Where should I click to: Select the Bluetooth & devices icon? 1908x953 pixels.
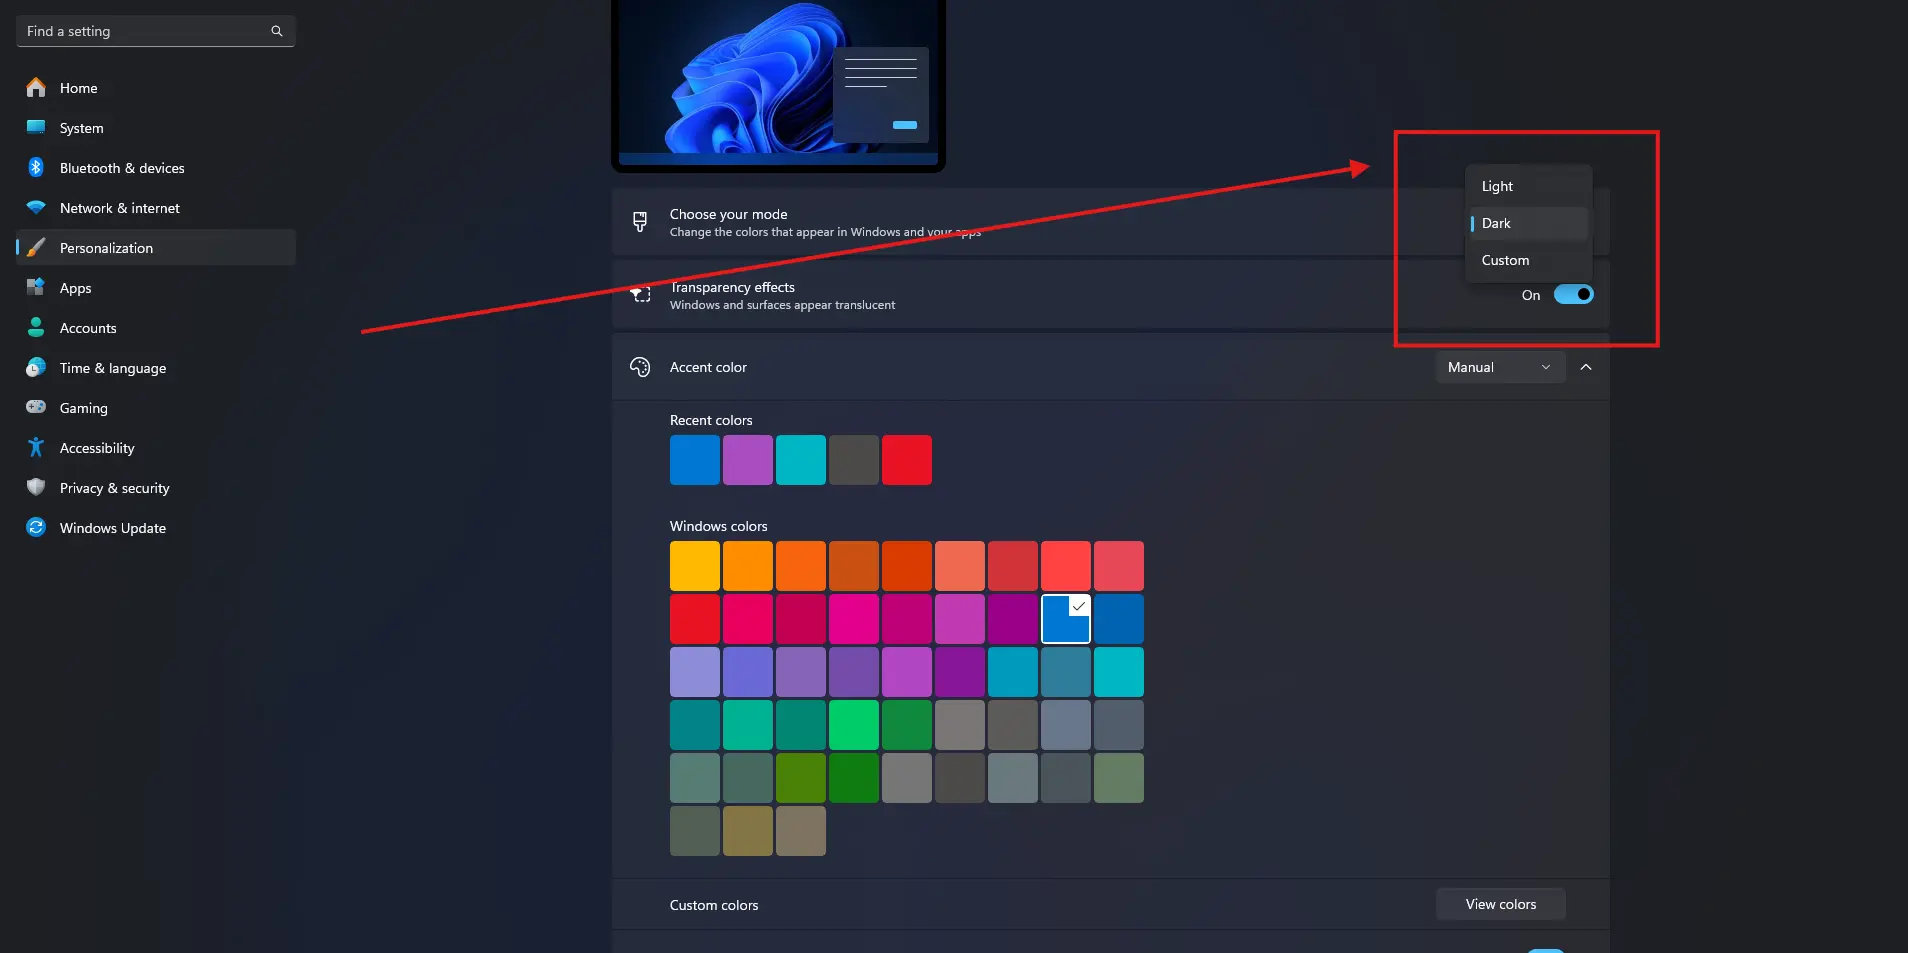(36, 167)
